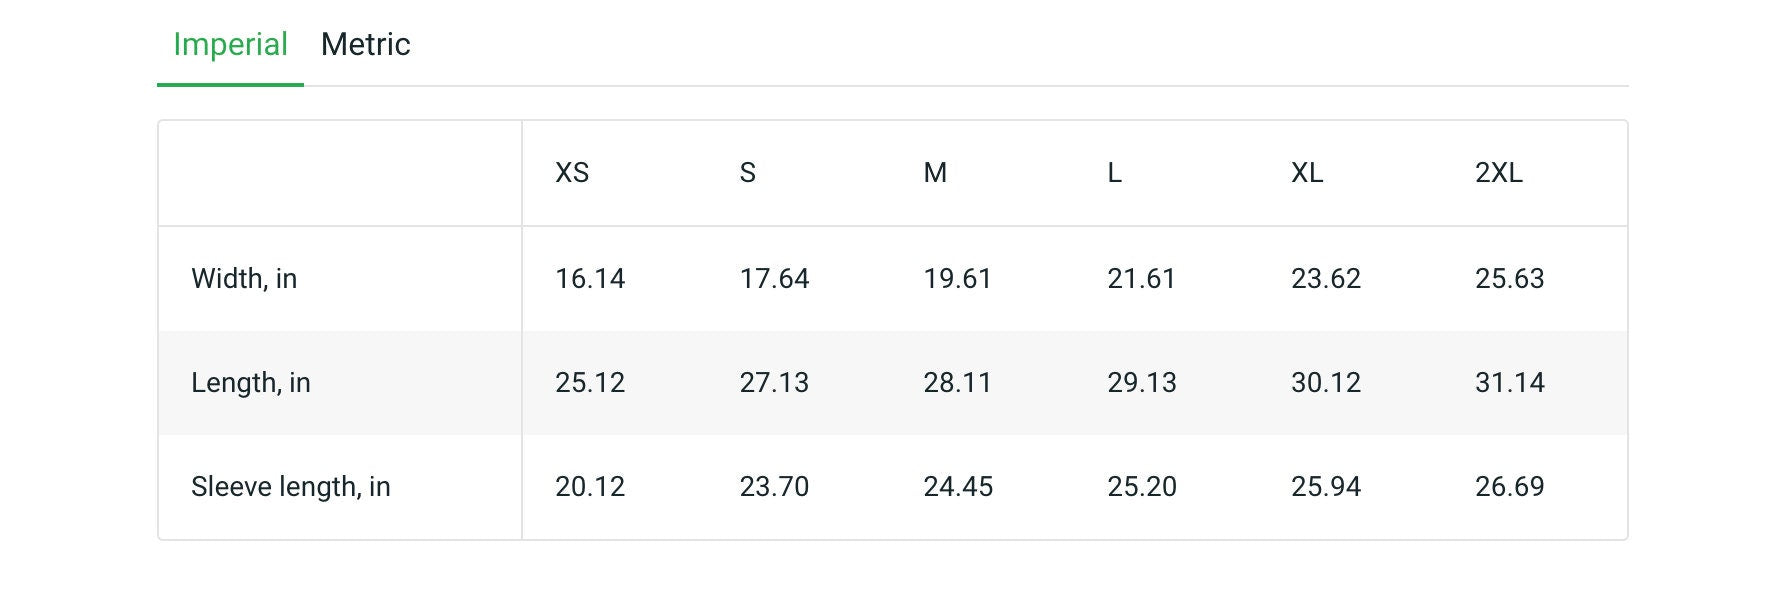Click the XL sleeve length value 25.94
Viewport: 1770px width, 608px height.
(x=1326, y=487)
